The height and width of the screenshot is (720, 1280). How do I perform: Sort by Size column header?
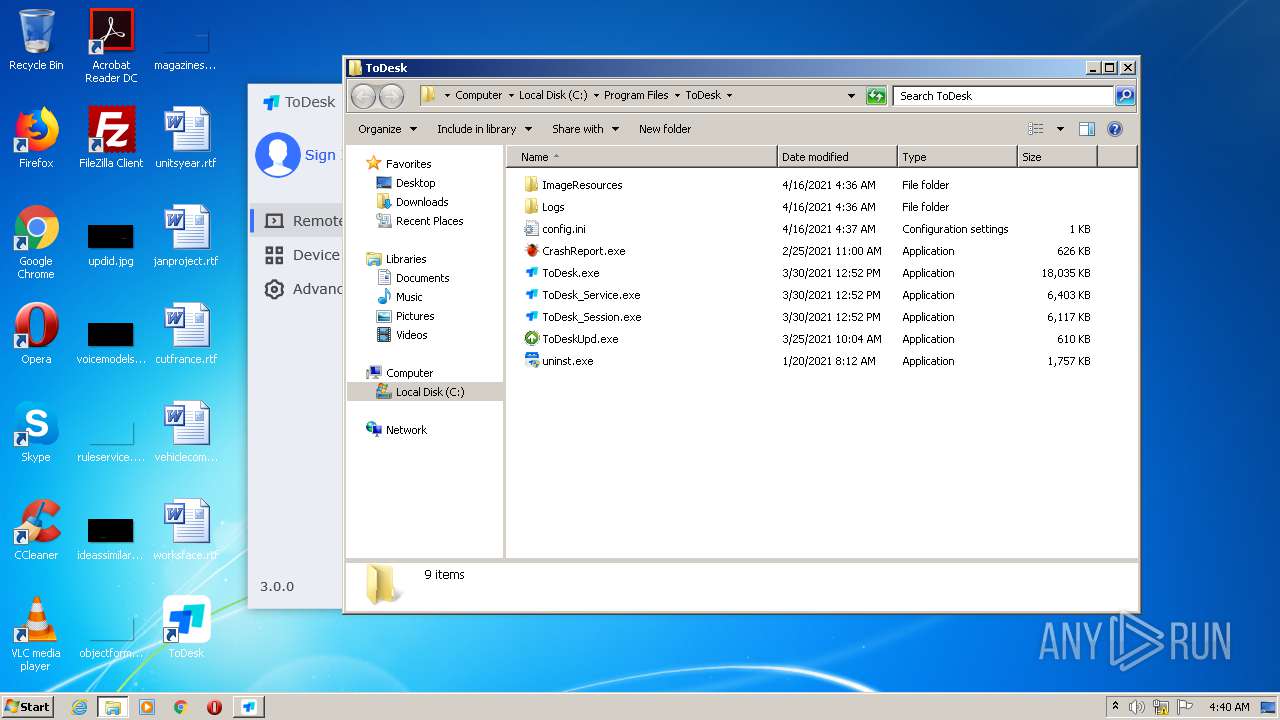point(1057,157)
